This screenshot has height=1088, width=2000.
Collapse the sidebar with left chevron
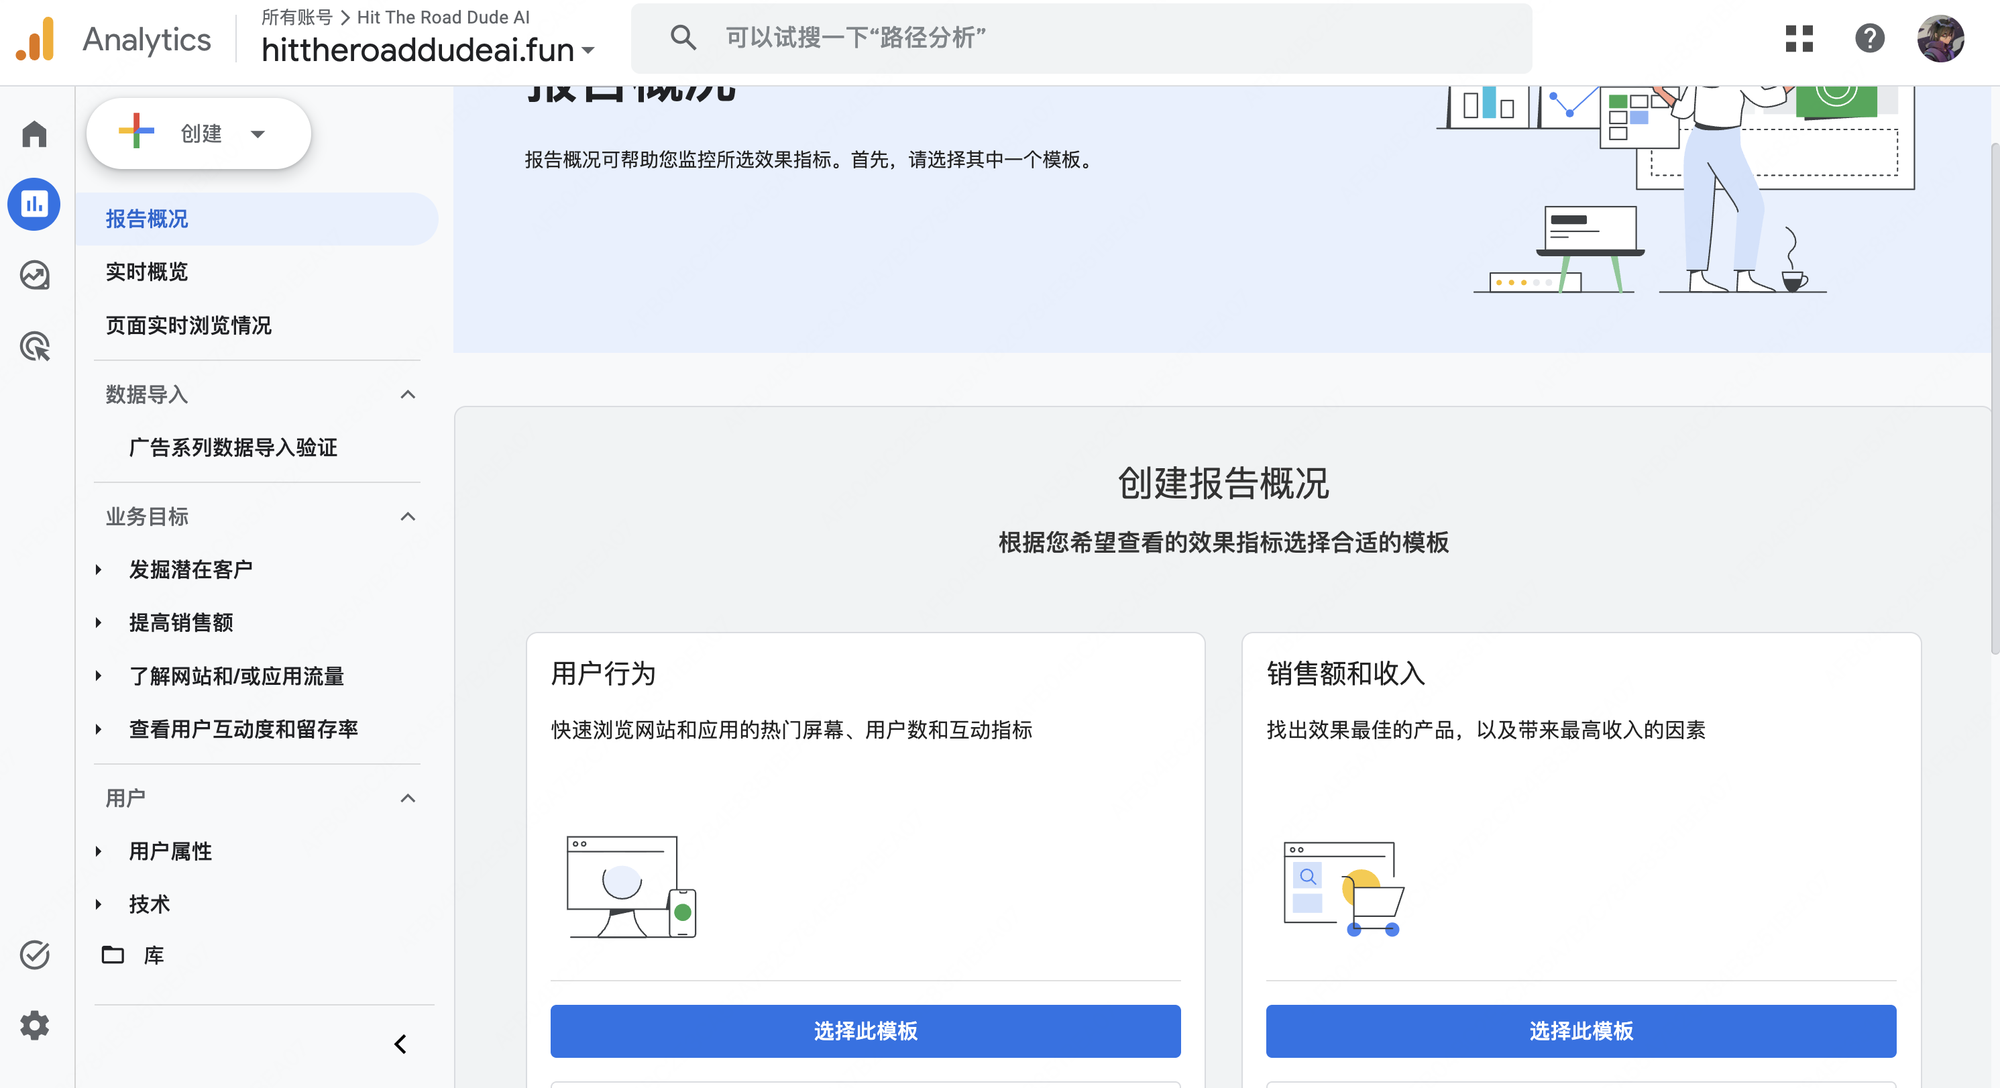[x=400, y=1044]
